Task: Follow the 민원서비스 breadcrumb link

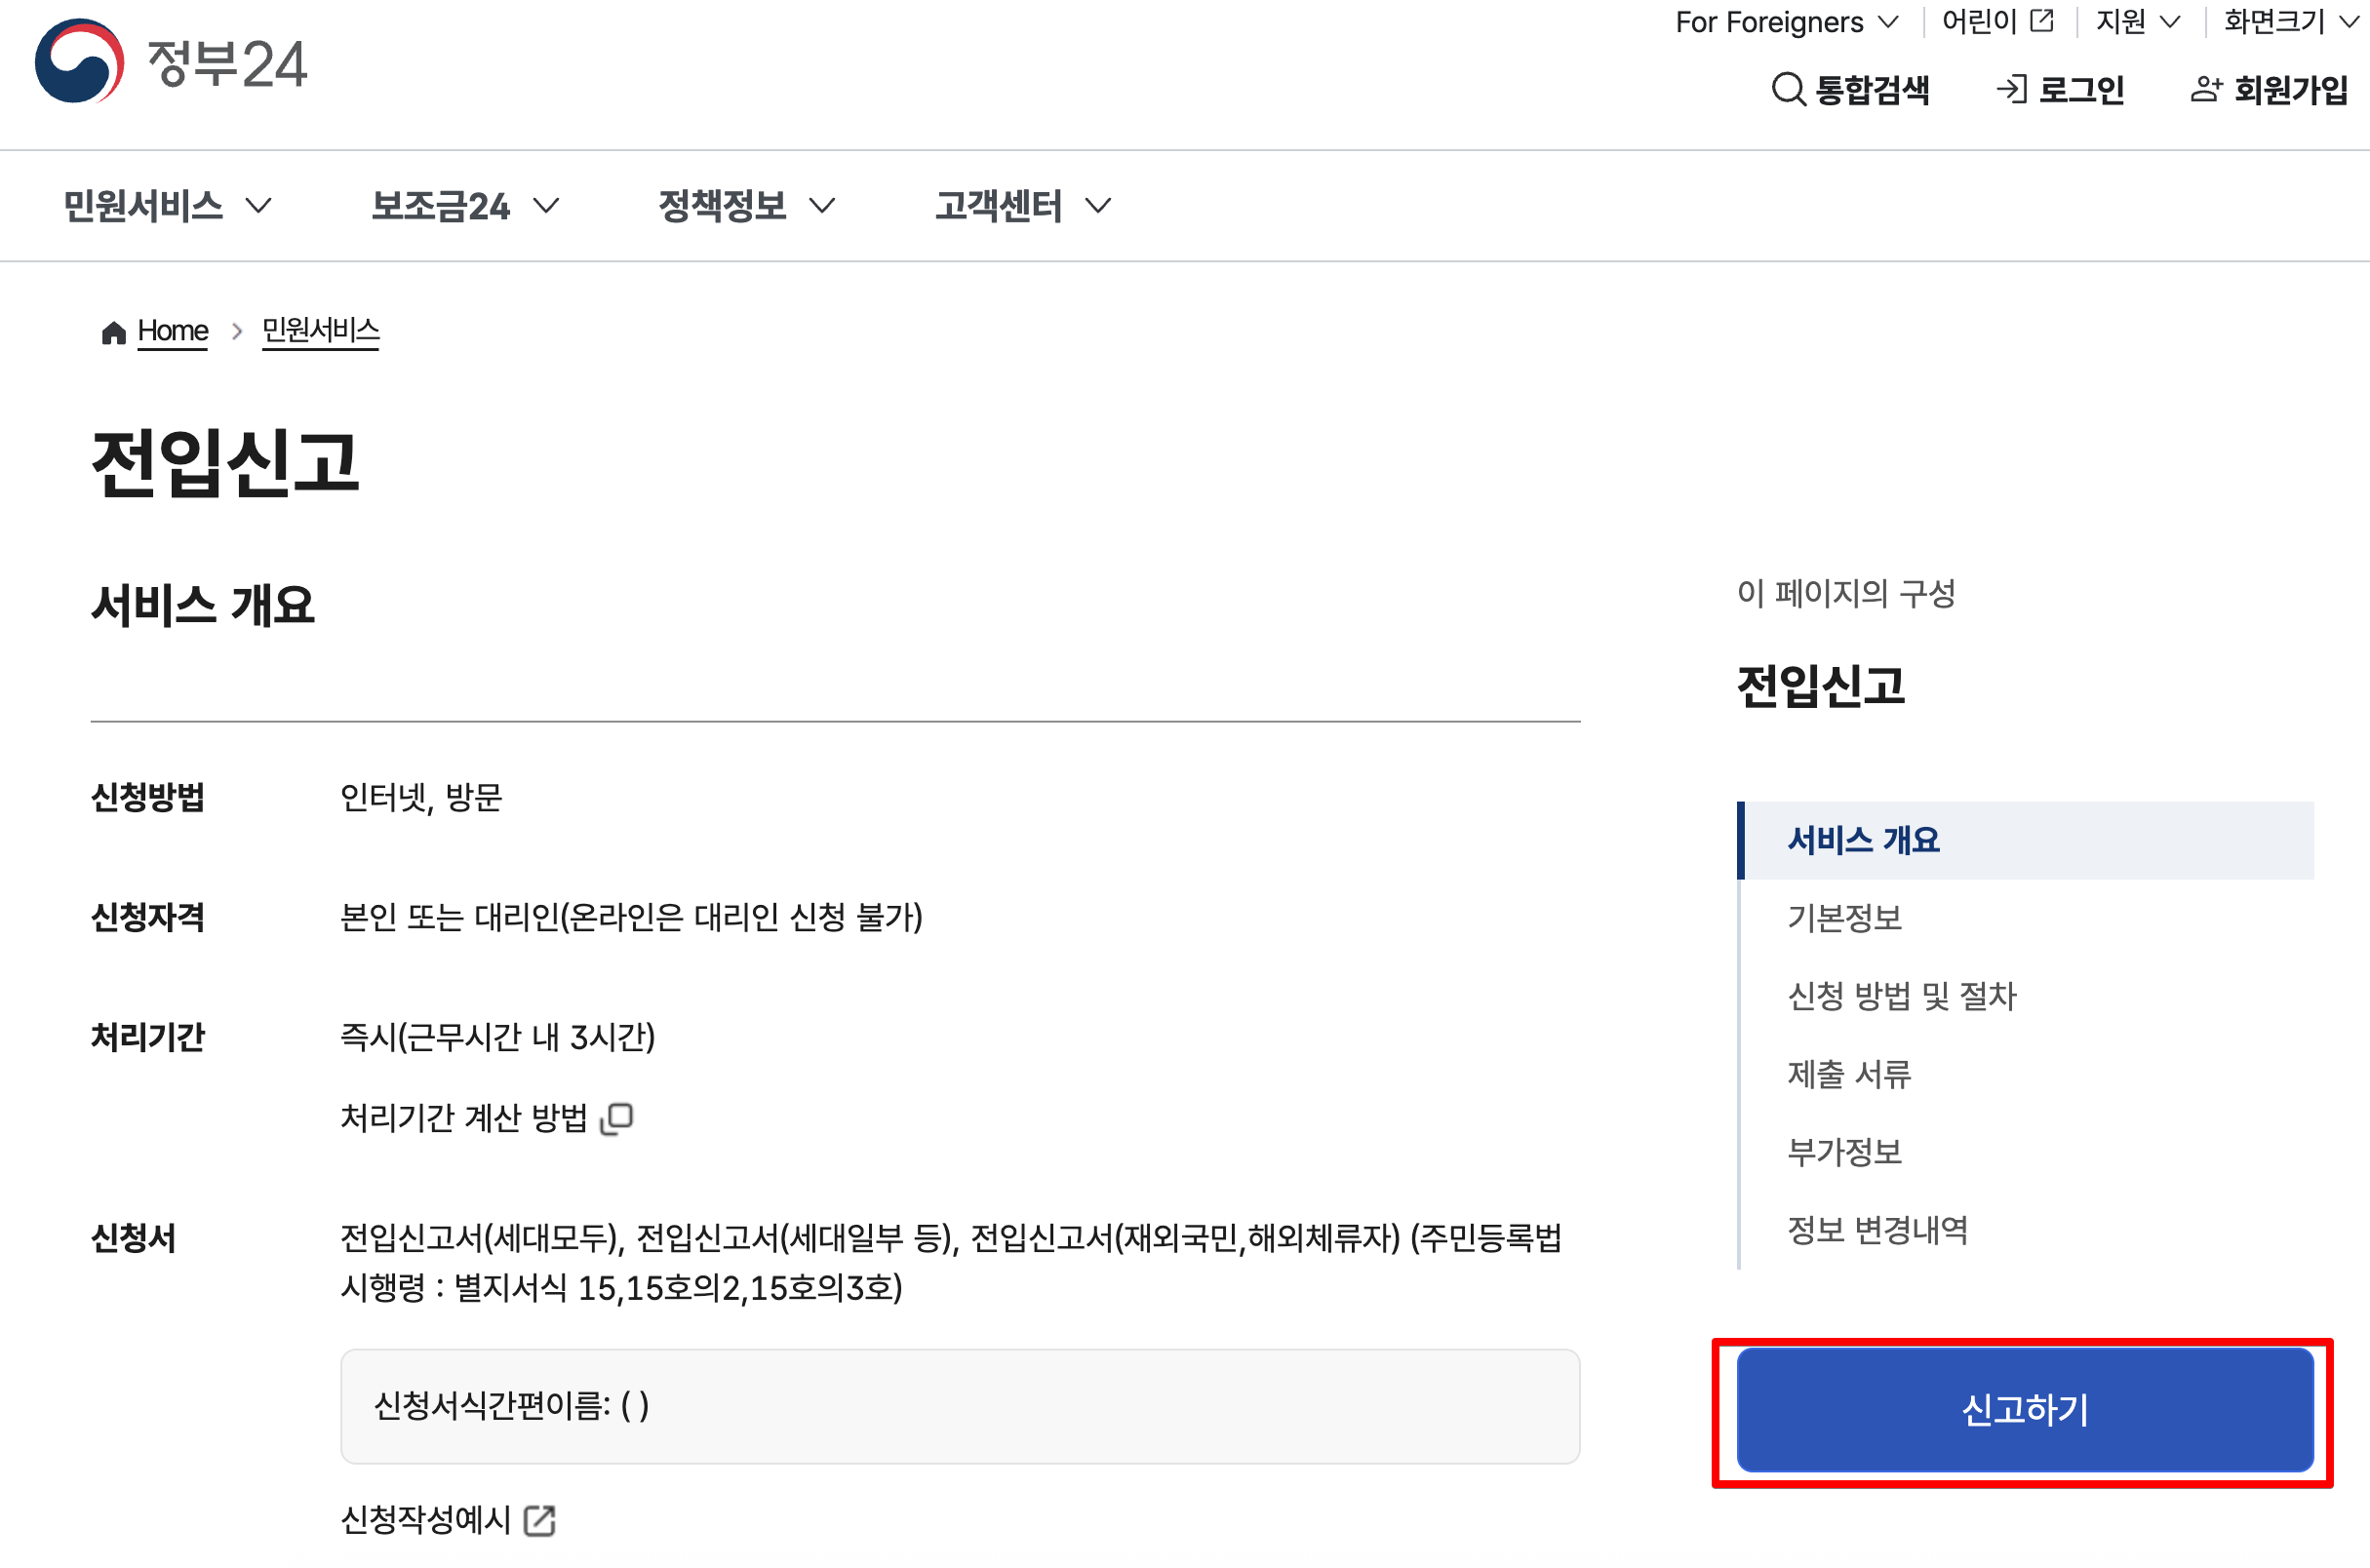Action: click(x=321, y=331)
